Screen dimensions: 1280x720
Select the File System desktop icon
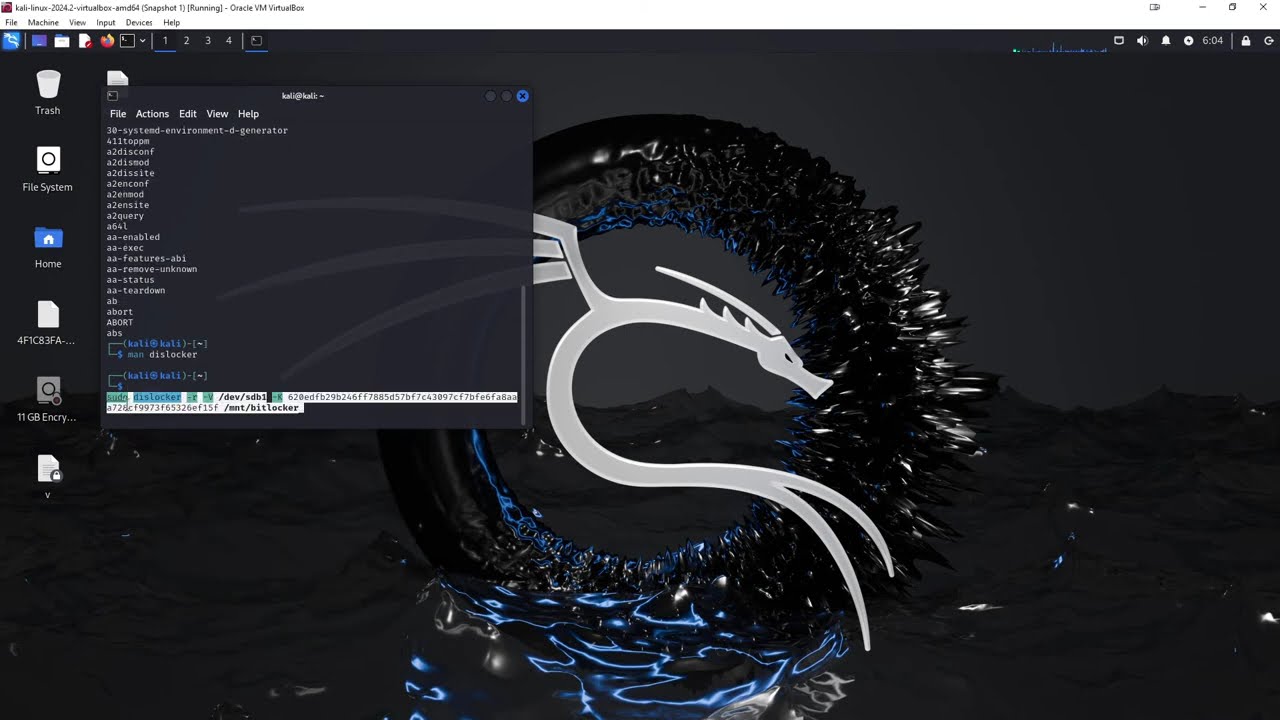point(48,169)
